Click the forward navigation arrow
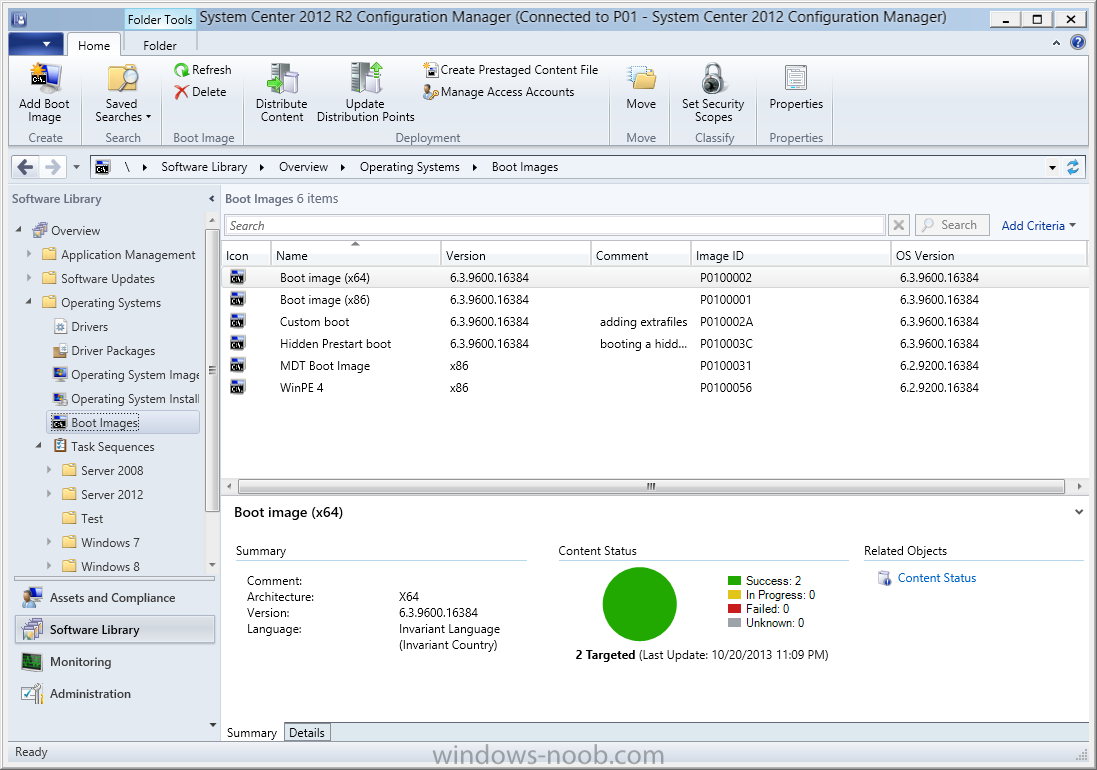Screen dimensions: 1097x770 tap(52, 167)
